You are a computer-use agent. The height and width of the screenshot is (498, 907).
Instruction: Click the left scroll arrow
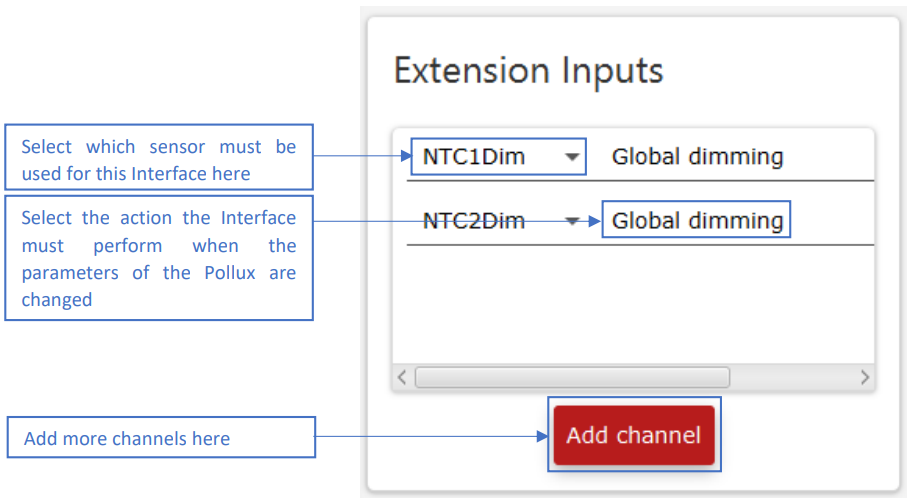coord(402,378)
